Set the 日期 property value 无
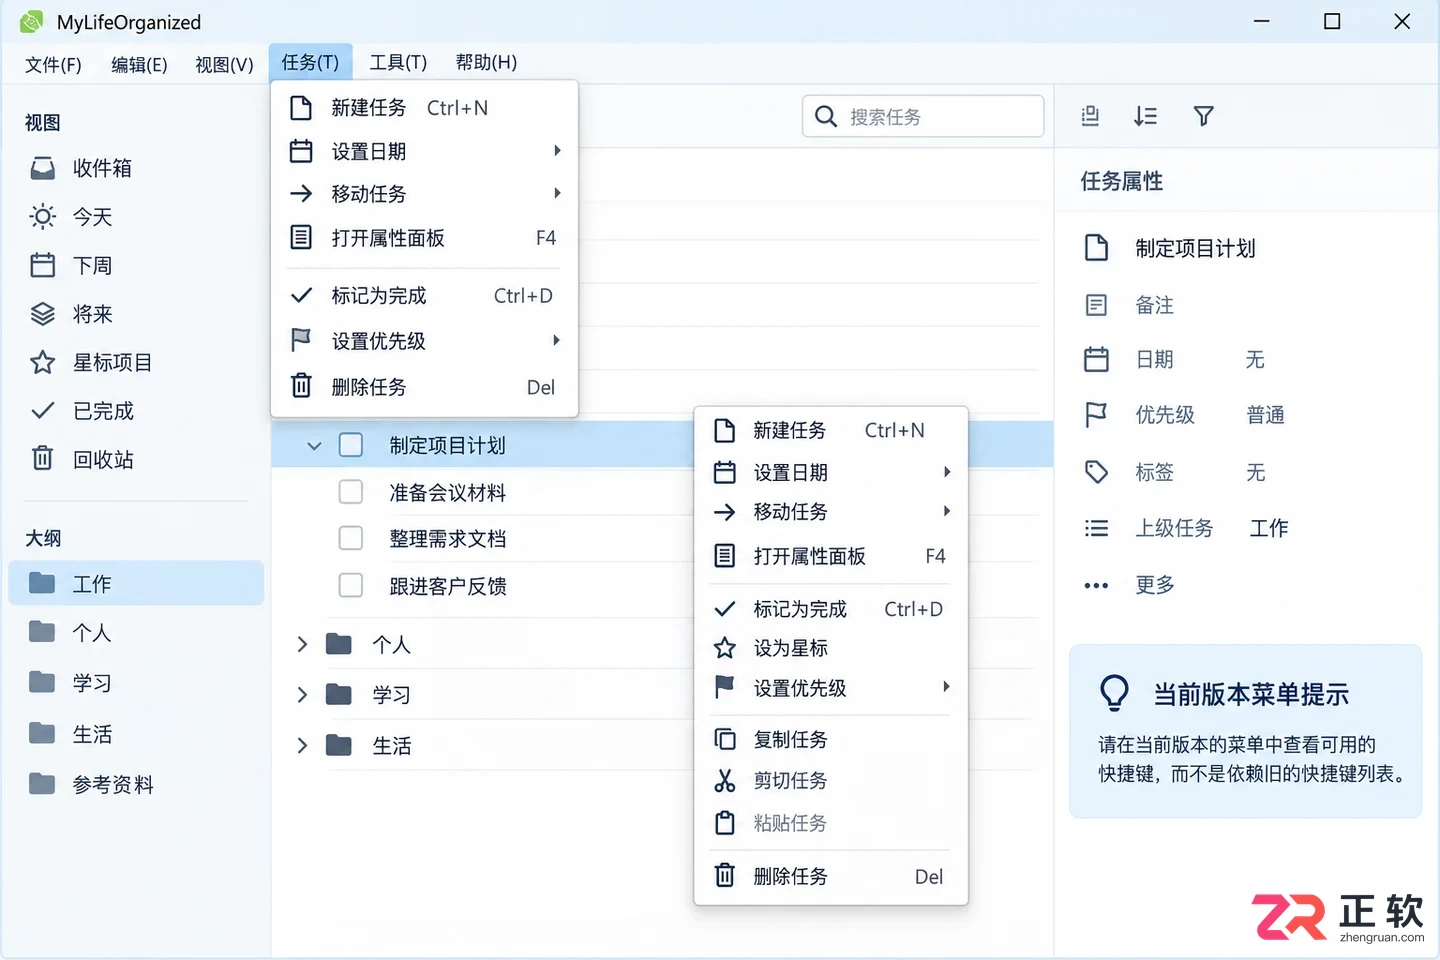Screen dimensions: 1440x960 1255,360
